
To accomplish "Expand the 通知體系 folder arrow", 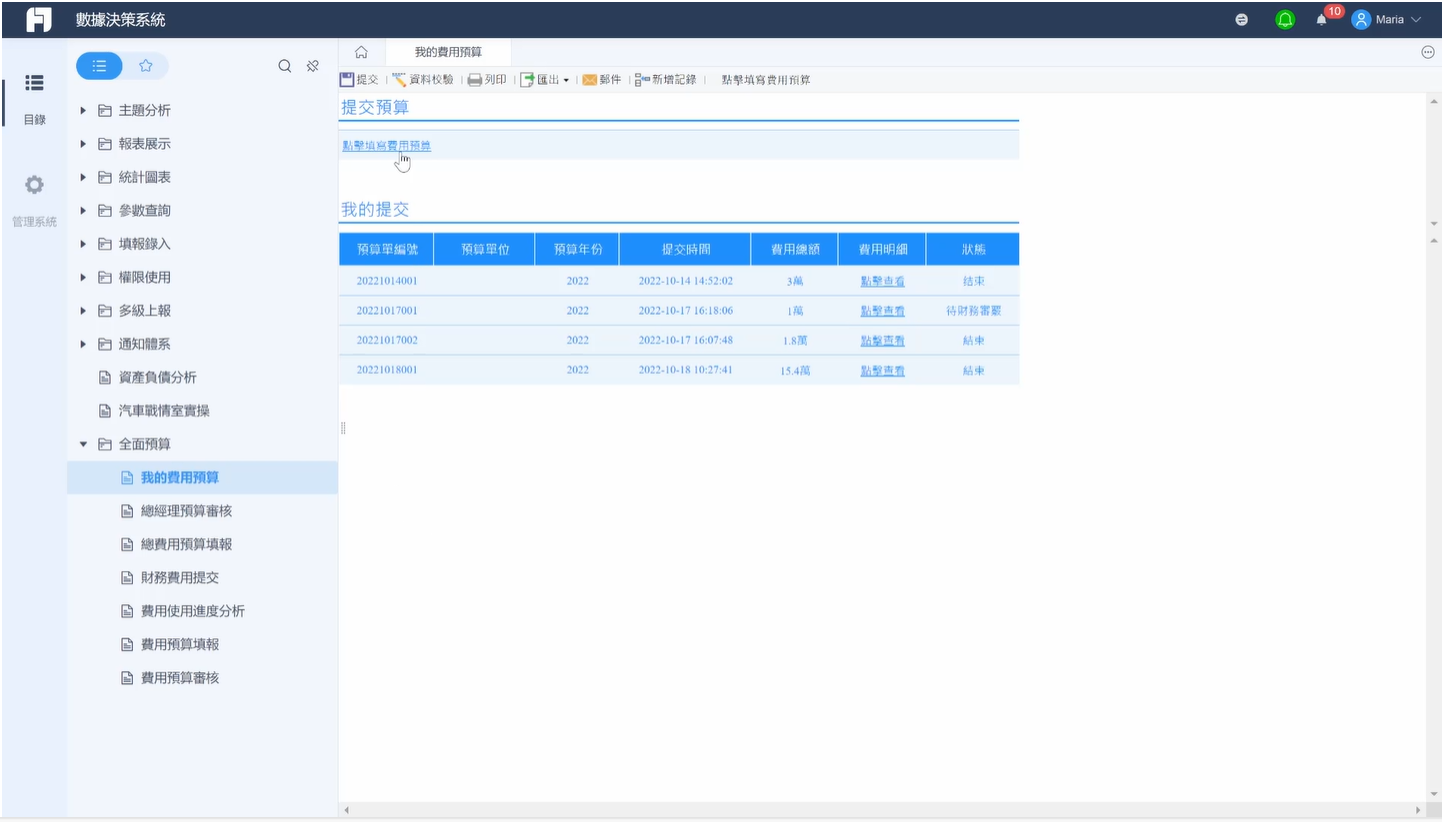I will (x=84, y=344).
